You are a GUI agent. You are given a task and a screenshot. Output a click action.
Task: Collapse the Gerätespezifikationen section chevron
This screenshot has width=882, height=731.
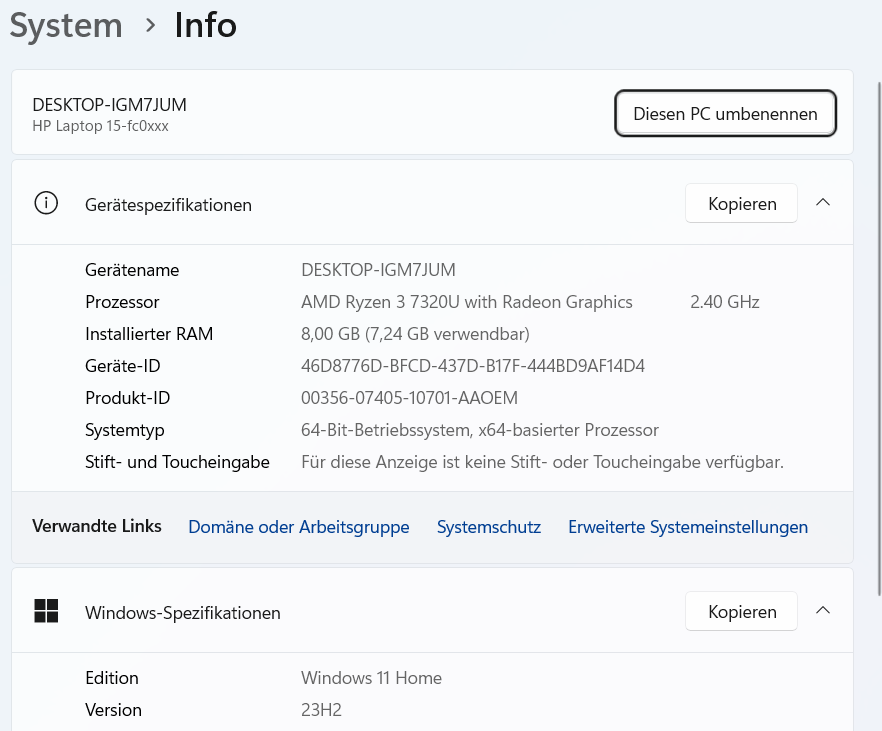click(x=823, y=202)
